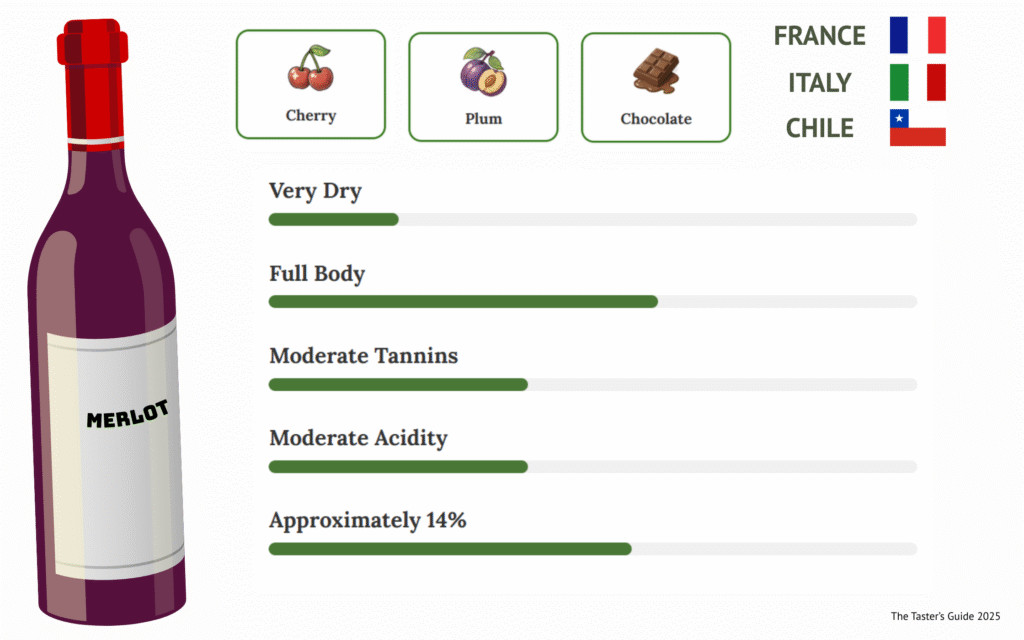Click the Italy flag icon
The height and width of the screenshot is (640, 1024).
[x=917, y=82]
